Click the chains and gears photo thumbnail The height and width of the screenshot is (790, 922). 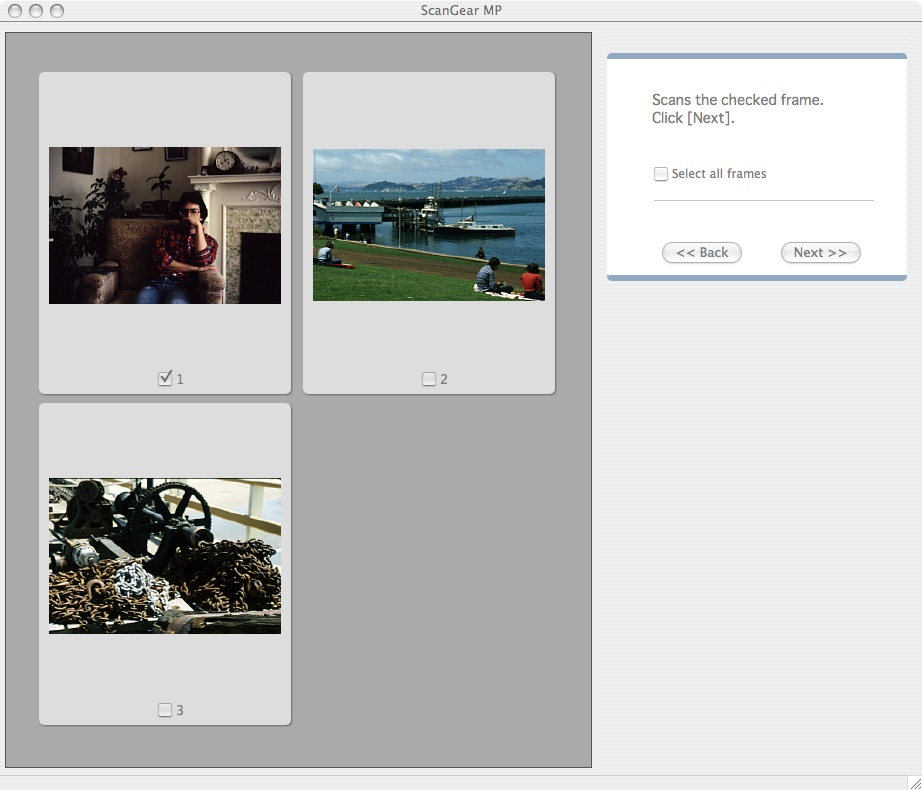(165, 555)
